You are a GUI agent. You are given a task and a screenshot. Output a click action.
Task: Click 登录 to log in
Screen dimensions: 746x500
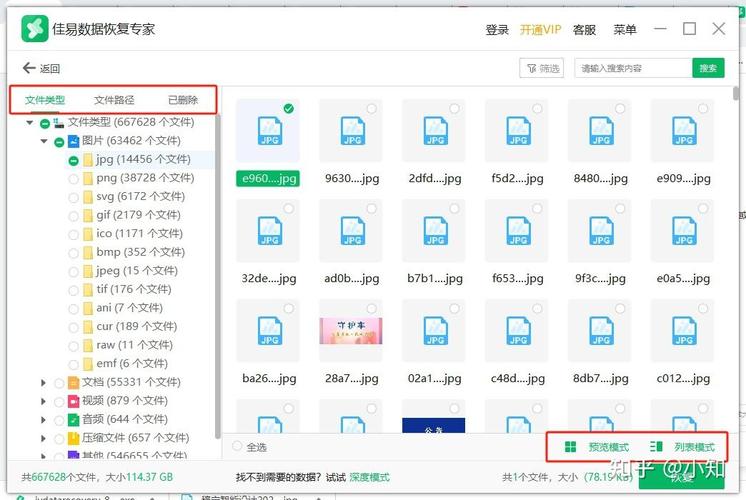pyautogui.click(x=497, y=29)
